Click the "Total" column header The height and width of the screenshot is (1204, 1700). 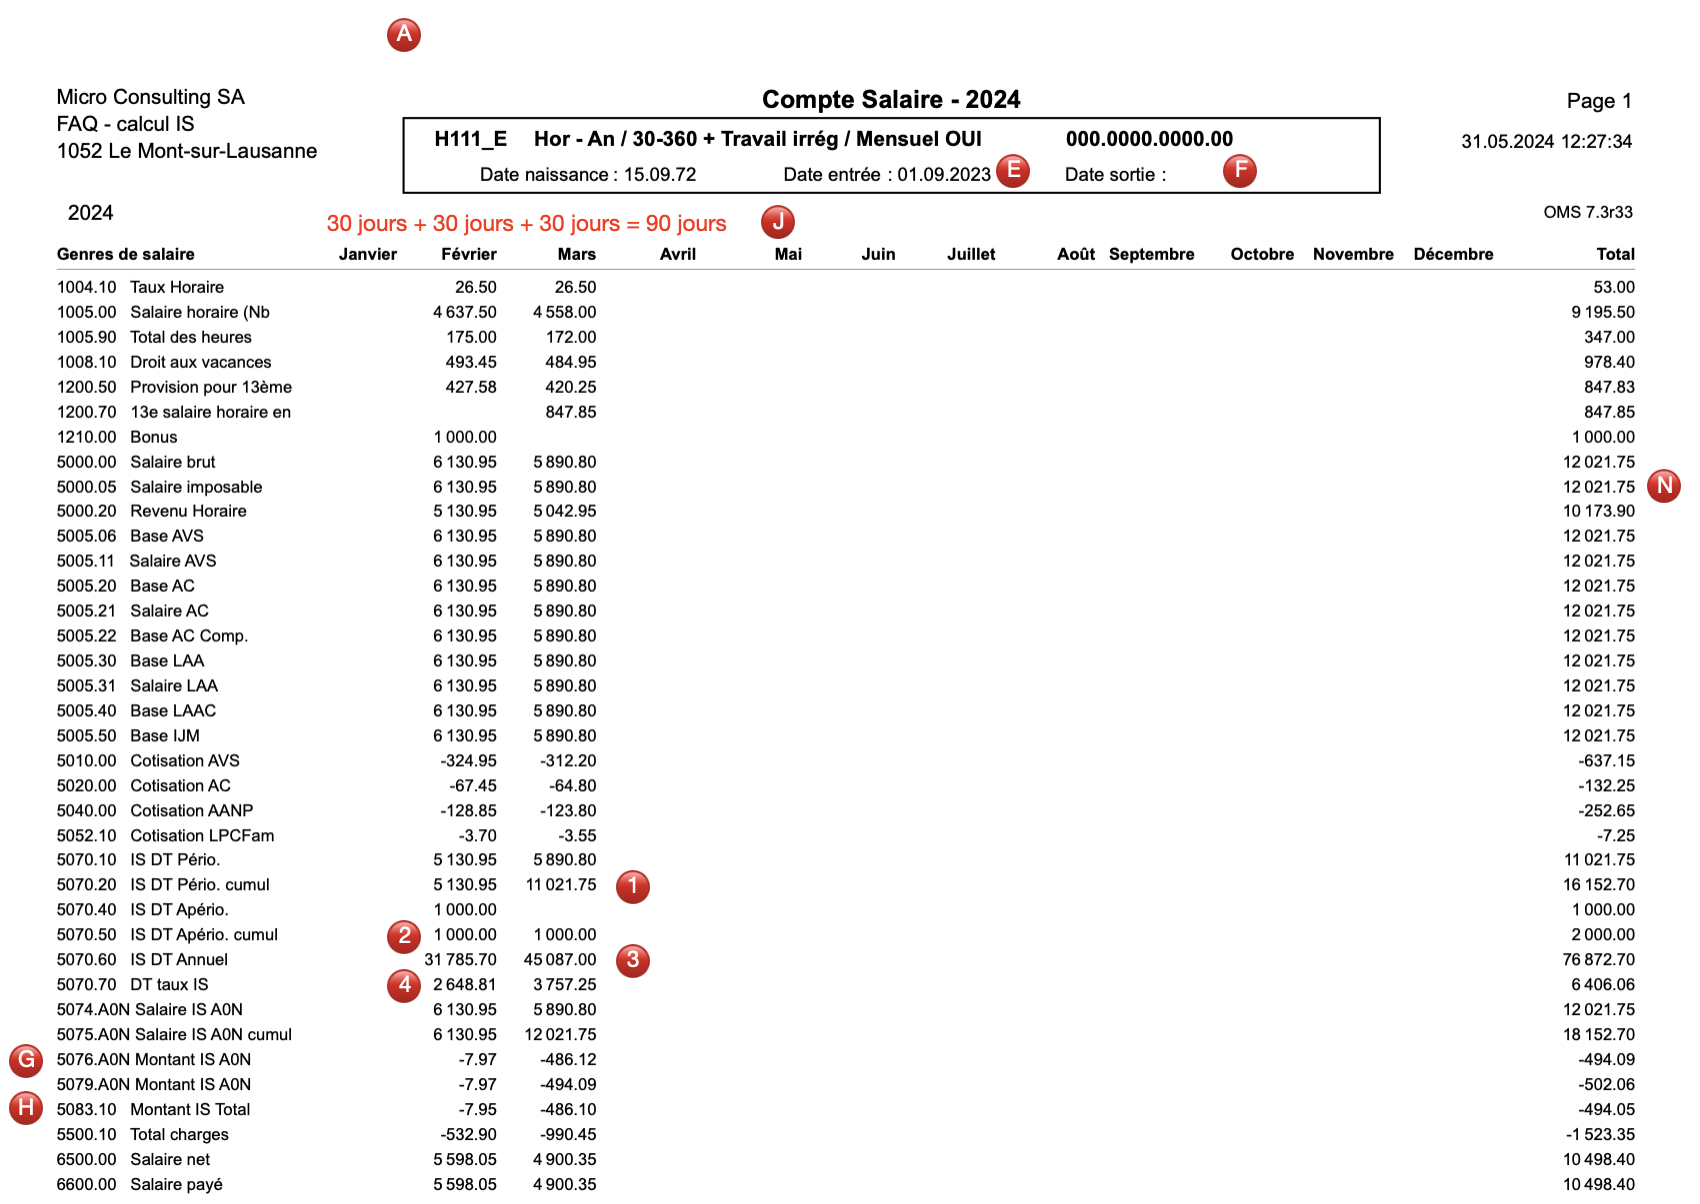(x=1615, y=254)
